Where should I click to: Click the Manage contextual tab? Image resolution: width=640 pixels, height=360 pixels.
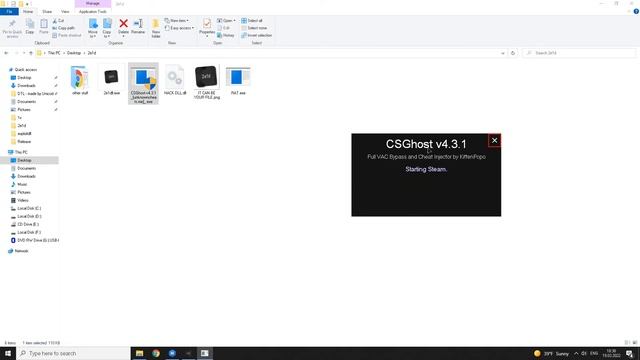(x=93, y=4)
